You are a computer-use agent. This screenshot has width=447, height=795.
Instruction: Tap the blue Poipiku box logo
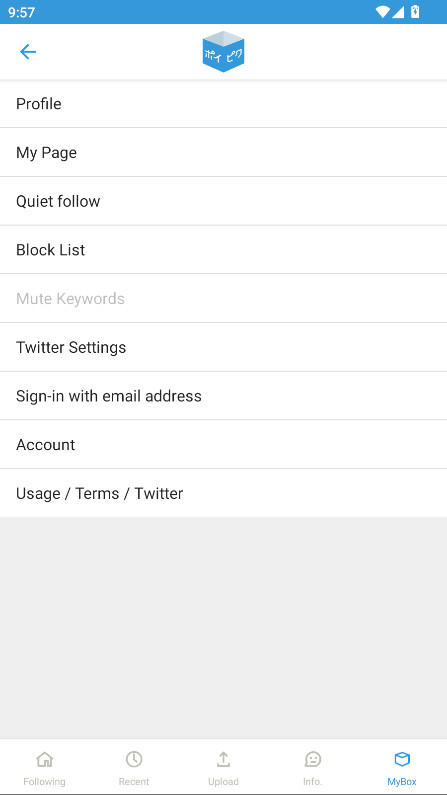(223, 51)
